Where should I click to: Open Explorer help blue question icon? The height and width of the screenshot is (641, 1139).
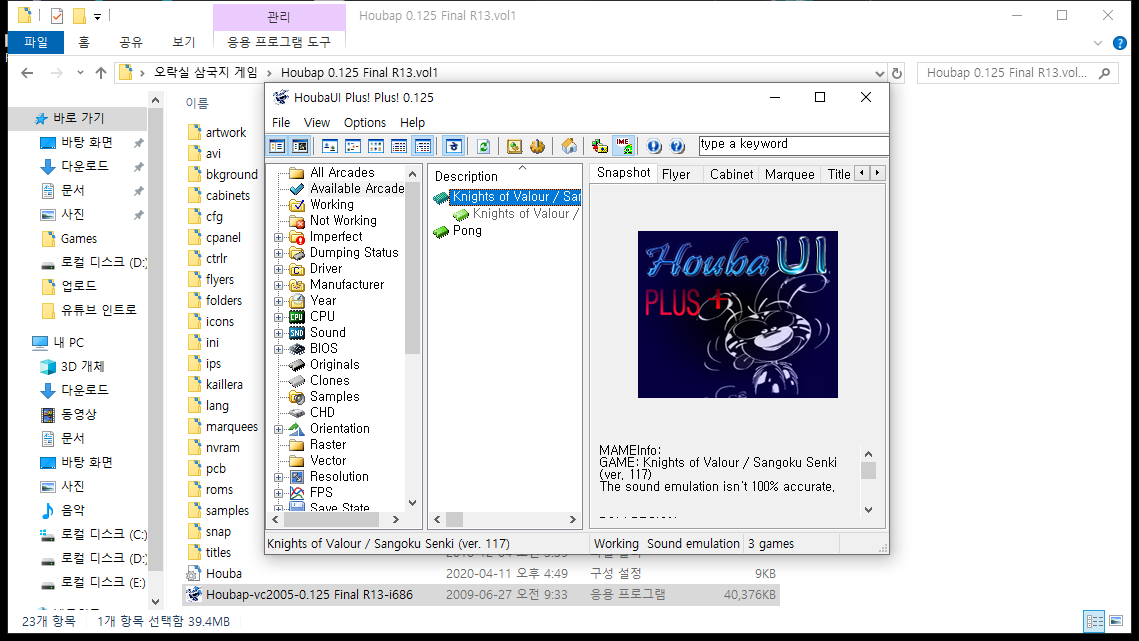pos(1120,43)
